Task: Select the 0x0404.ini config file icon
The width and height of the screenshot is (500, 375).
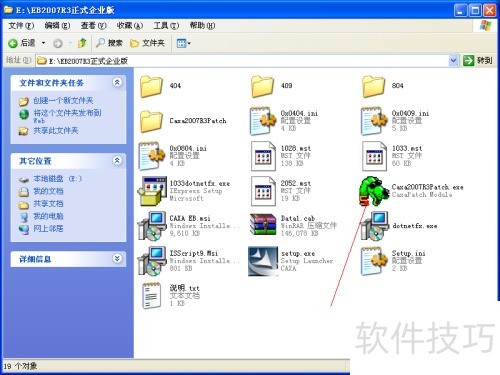Action: click(263, 121)
